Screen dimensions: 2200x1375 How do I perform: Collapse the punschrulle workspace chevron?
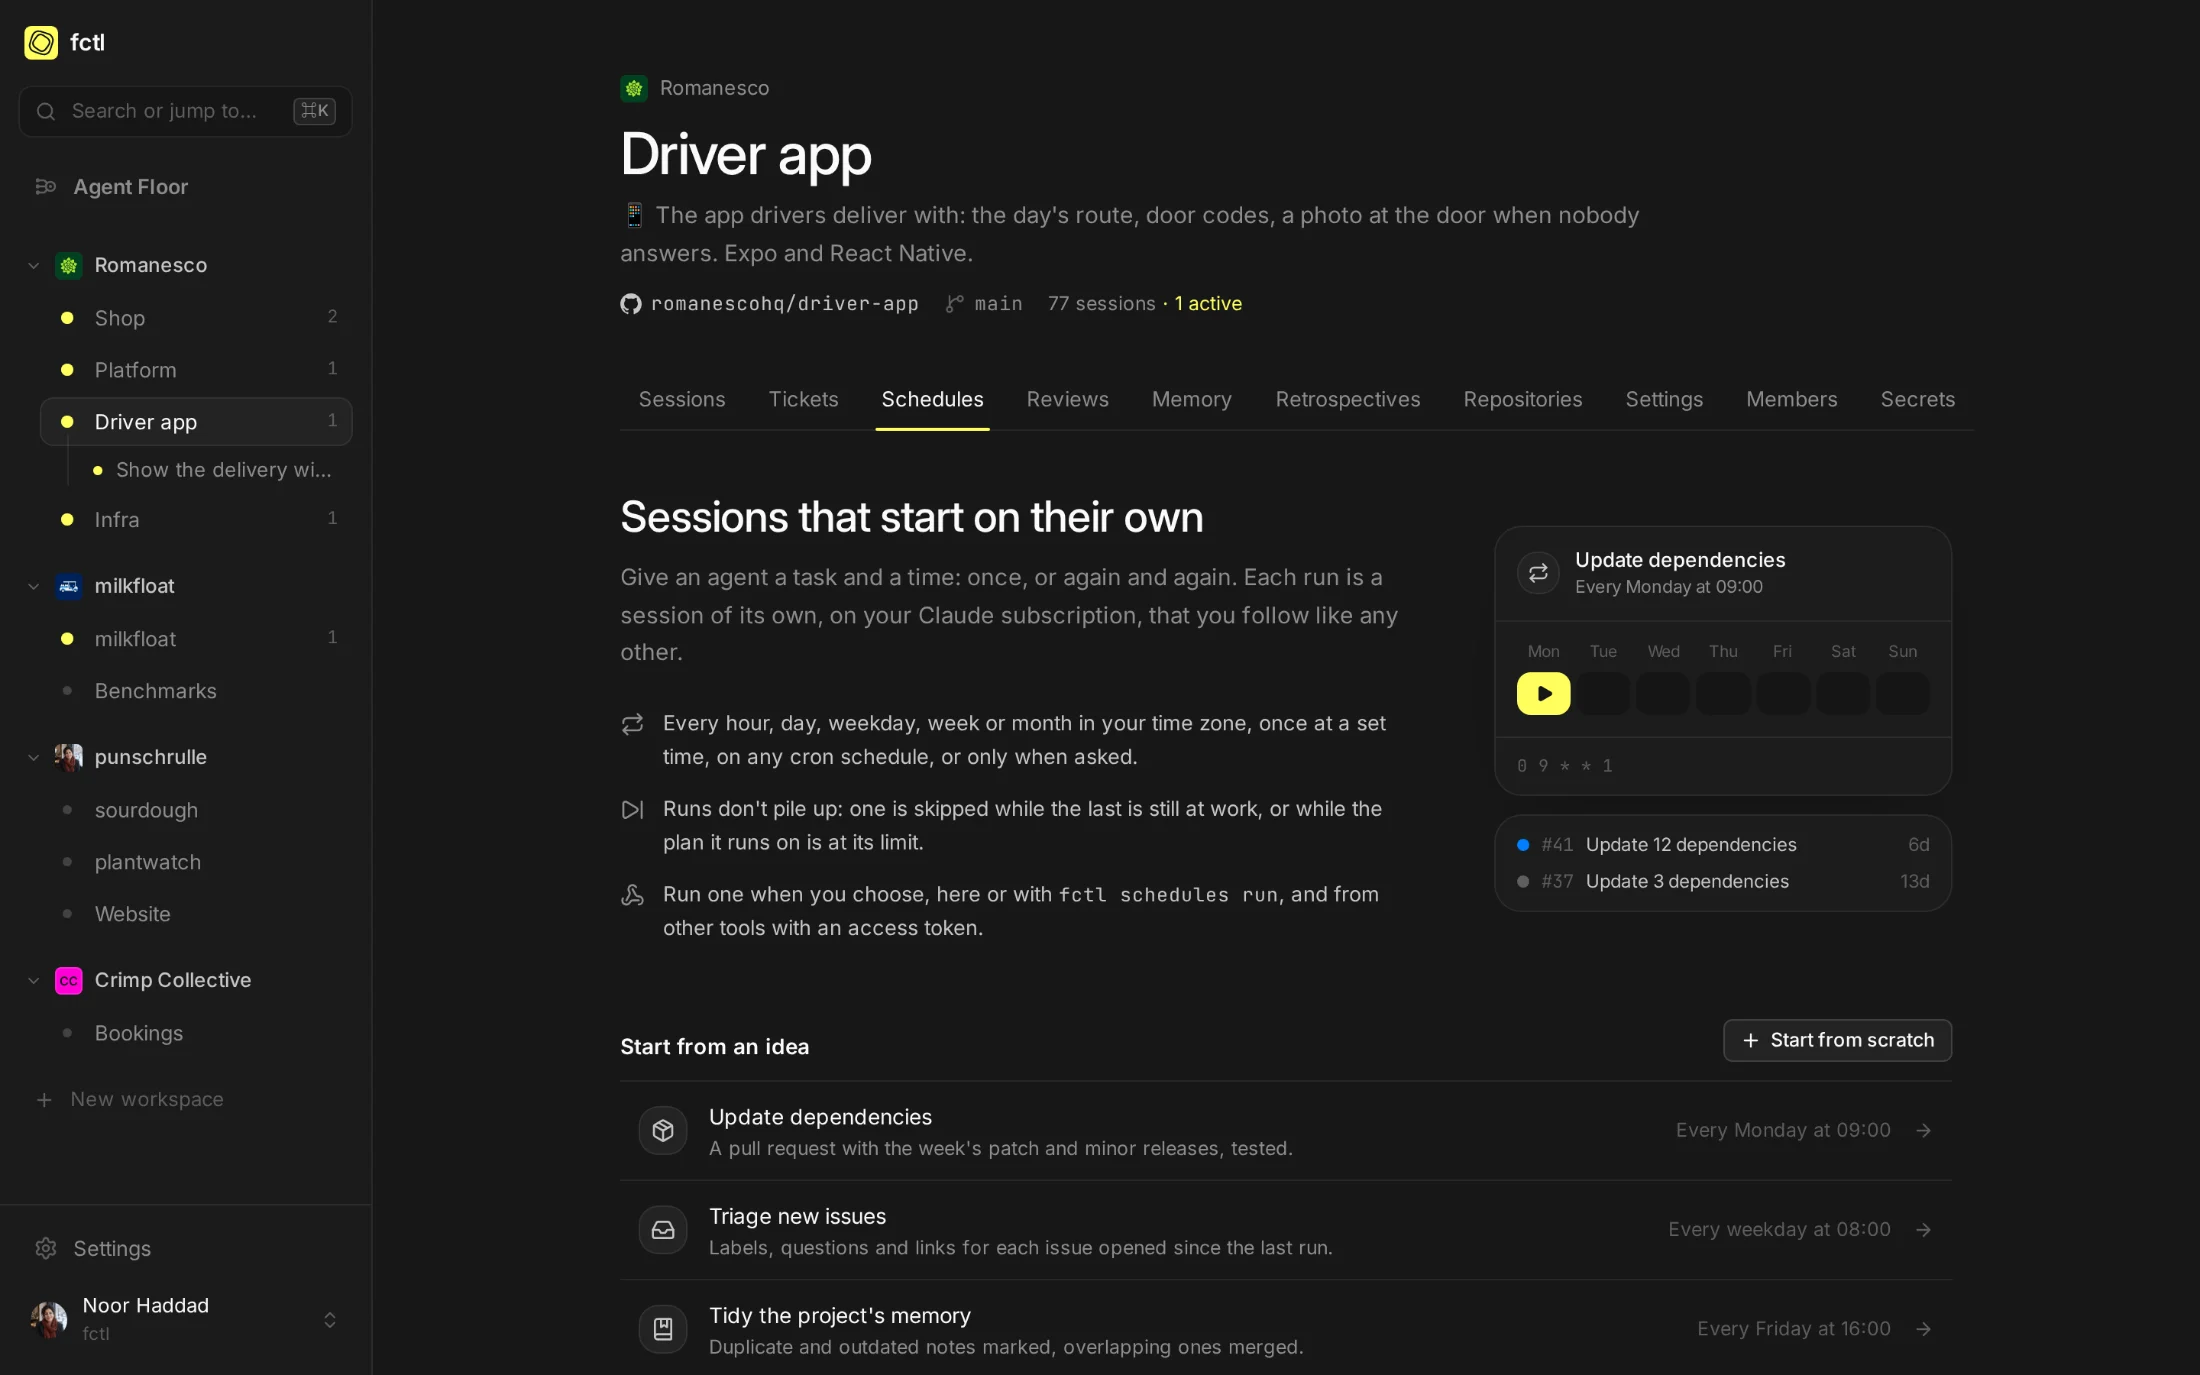(34, 757)
